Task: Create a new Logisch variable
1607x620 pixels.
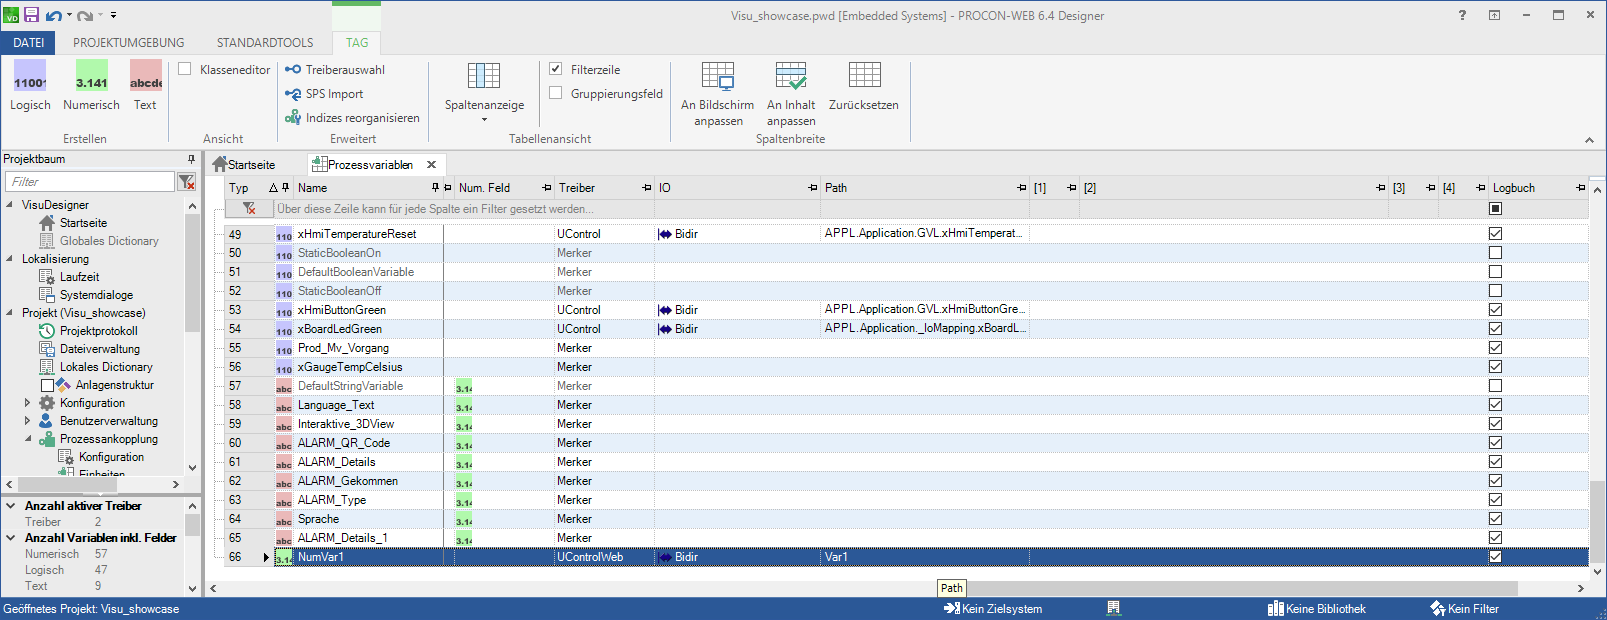Action: (x=30, y=84)
